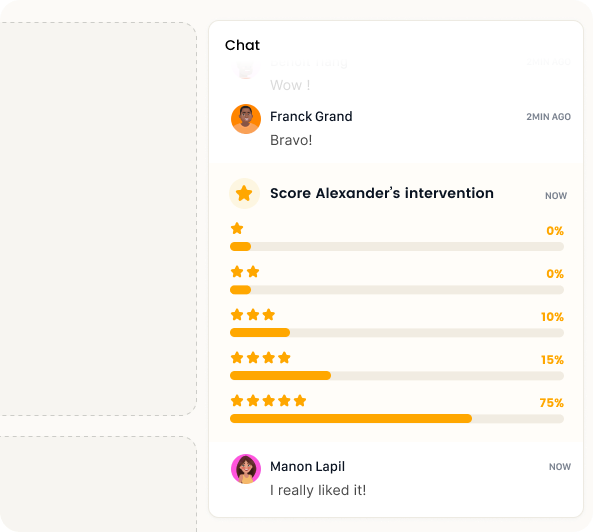Click the two-star 0% progress bar
The width and height of the screenshot is (593, 532).
coord(397,290)
